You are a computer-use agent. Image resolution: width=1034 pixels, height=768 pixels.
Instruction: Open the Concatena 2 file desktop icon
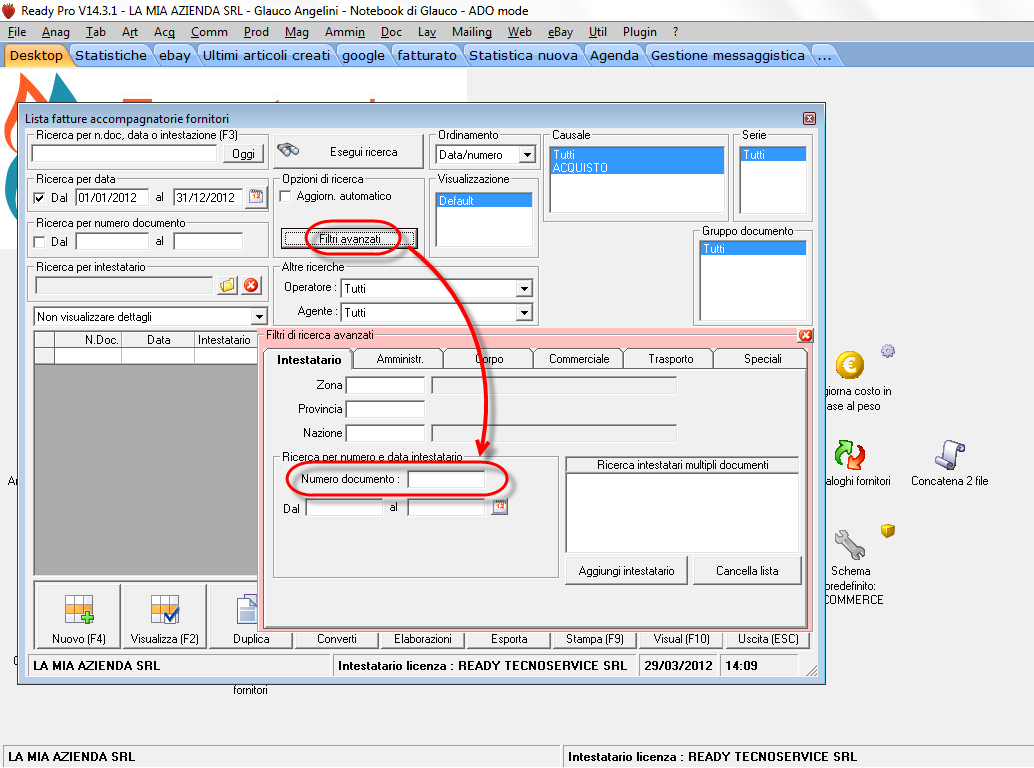[x=949, y=456]
